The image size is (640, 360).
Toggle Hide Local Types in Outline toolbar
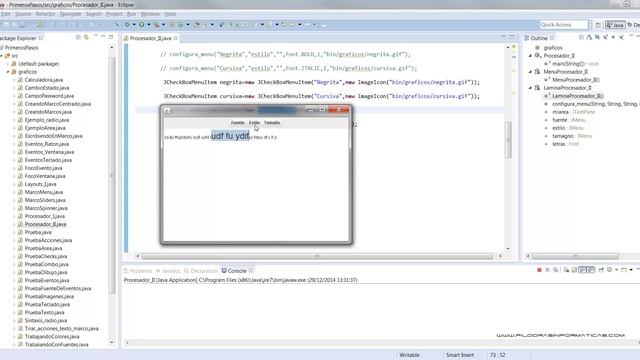tap(621, 38)
